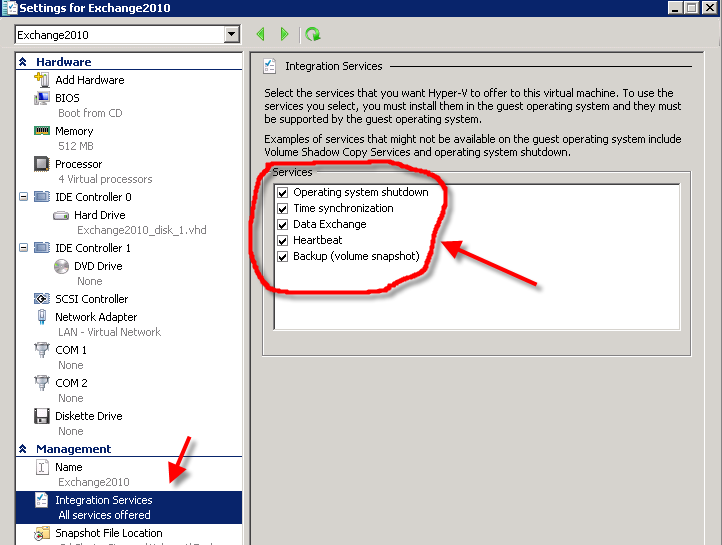Click the Hard Drive icon
The height and width of the screenshot is (545, 722).
pyautogui.click(x=61, y=215)
